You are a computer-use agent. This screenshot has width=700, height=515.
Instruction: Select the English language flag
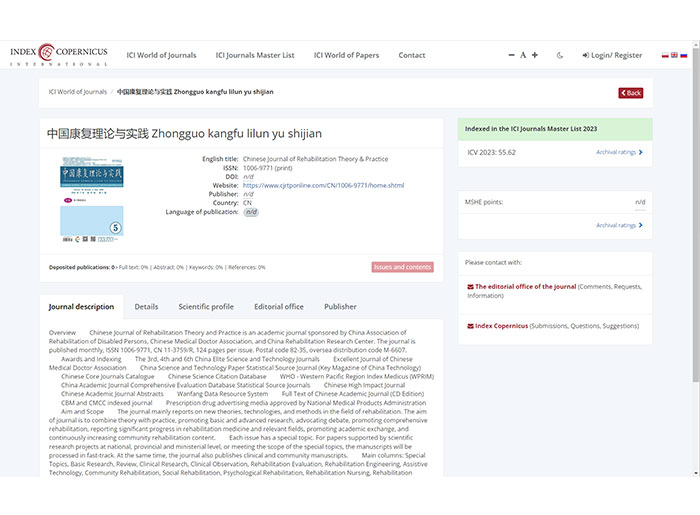[x=674, y=55]
